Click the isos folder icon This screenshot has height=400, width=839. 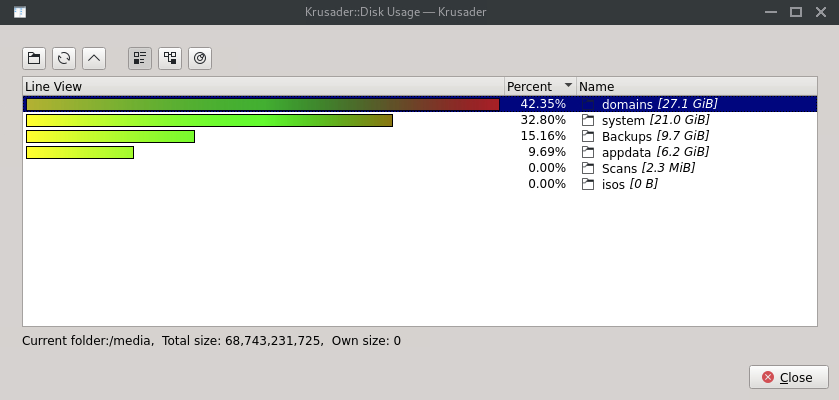(x=588, y=184)
